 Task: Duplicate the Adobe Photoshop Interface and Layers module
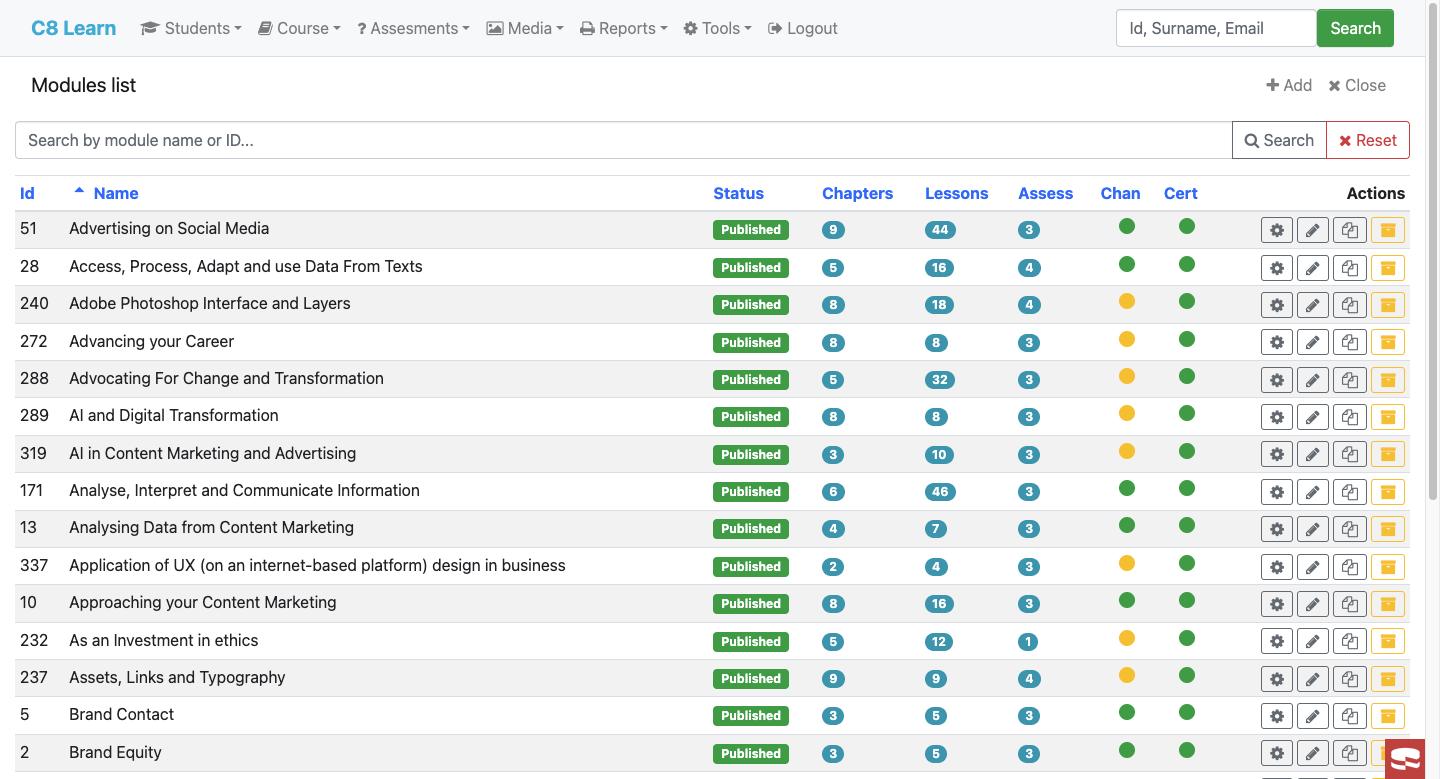(1350, 305)
